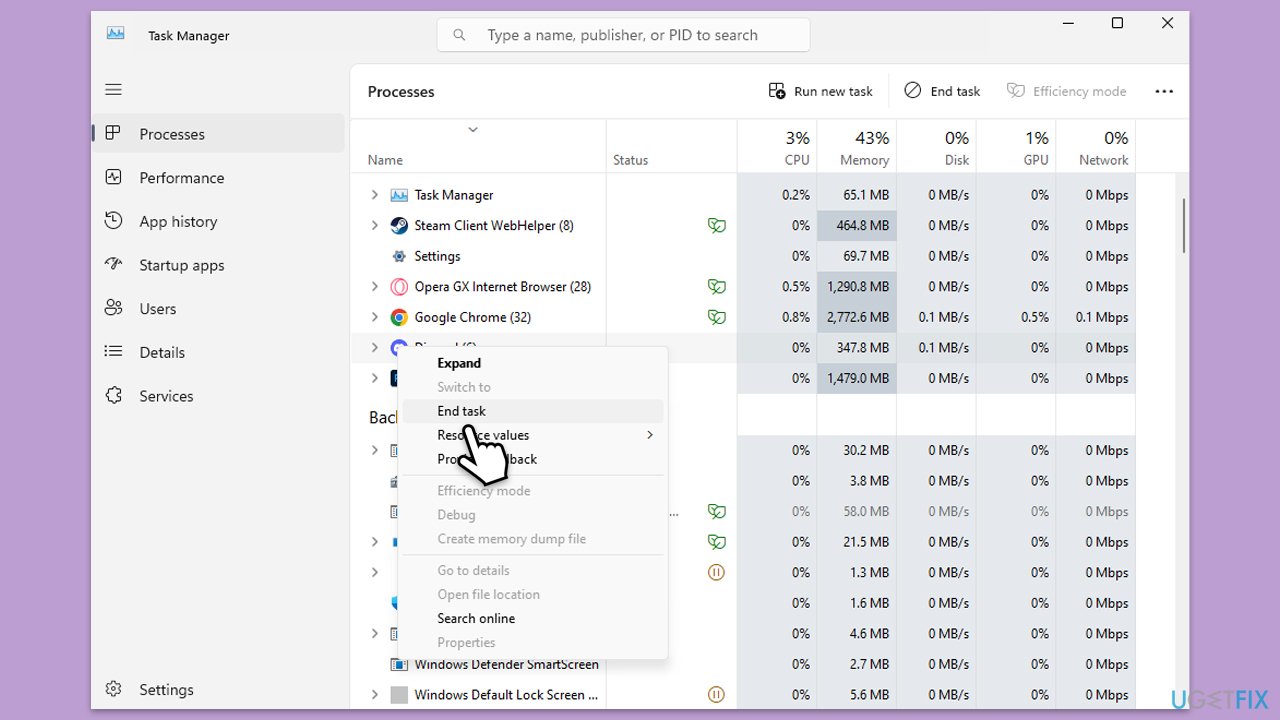Open the three-dot more options menu
The image size is (1280, 720).
(x=1164, y=91)
